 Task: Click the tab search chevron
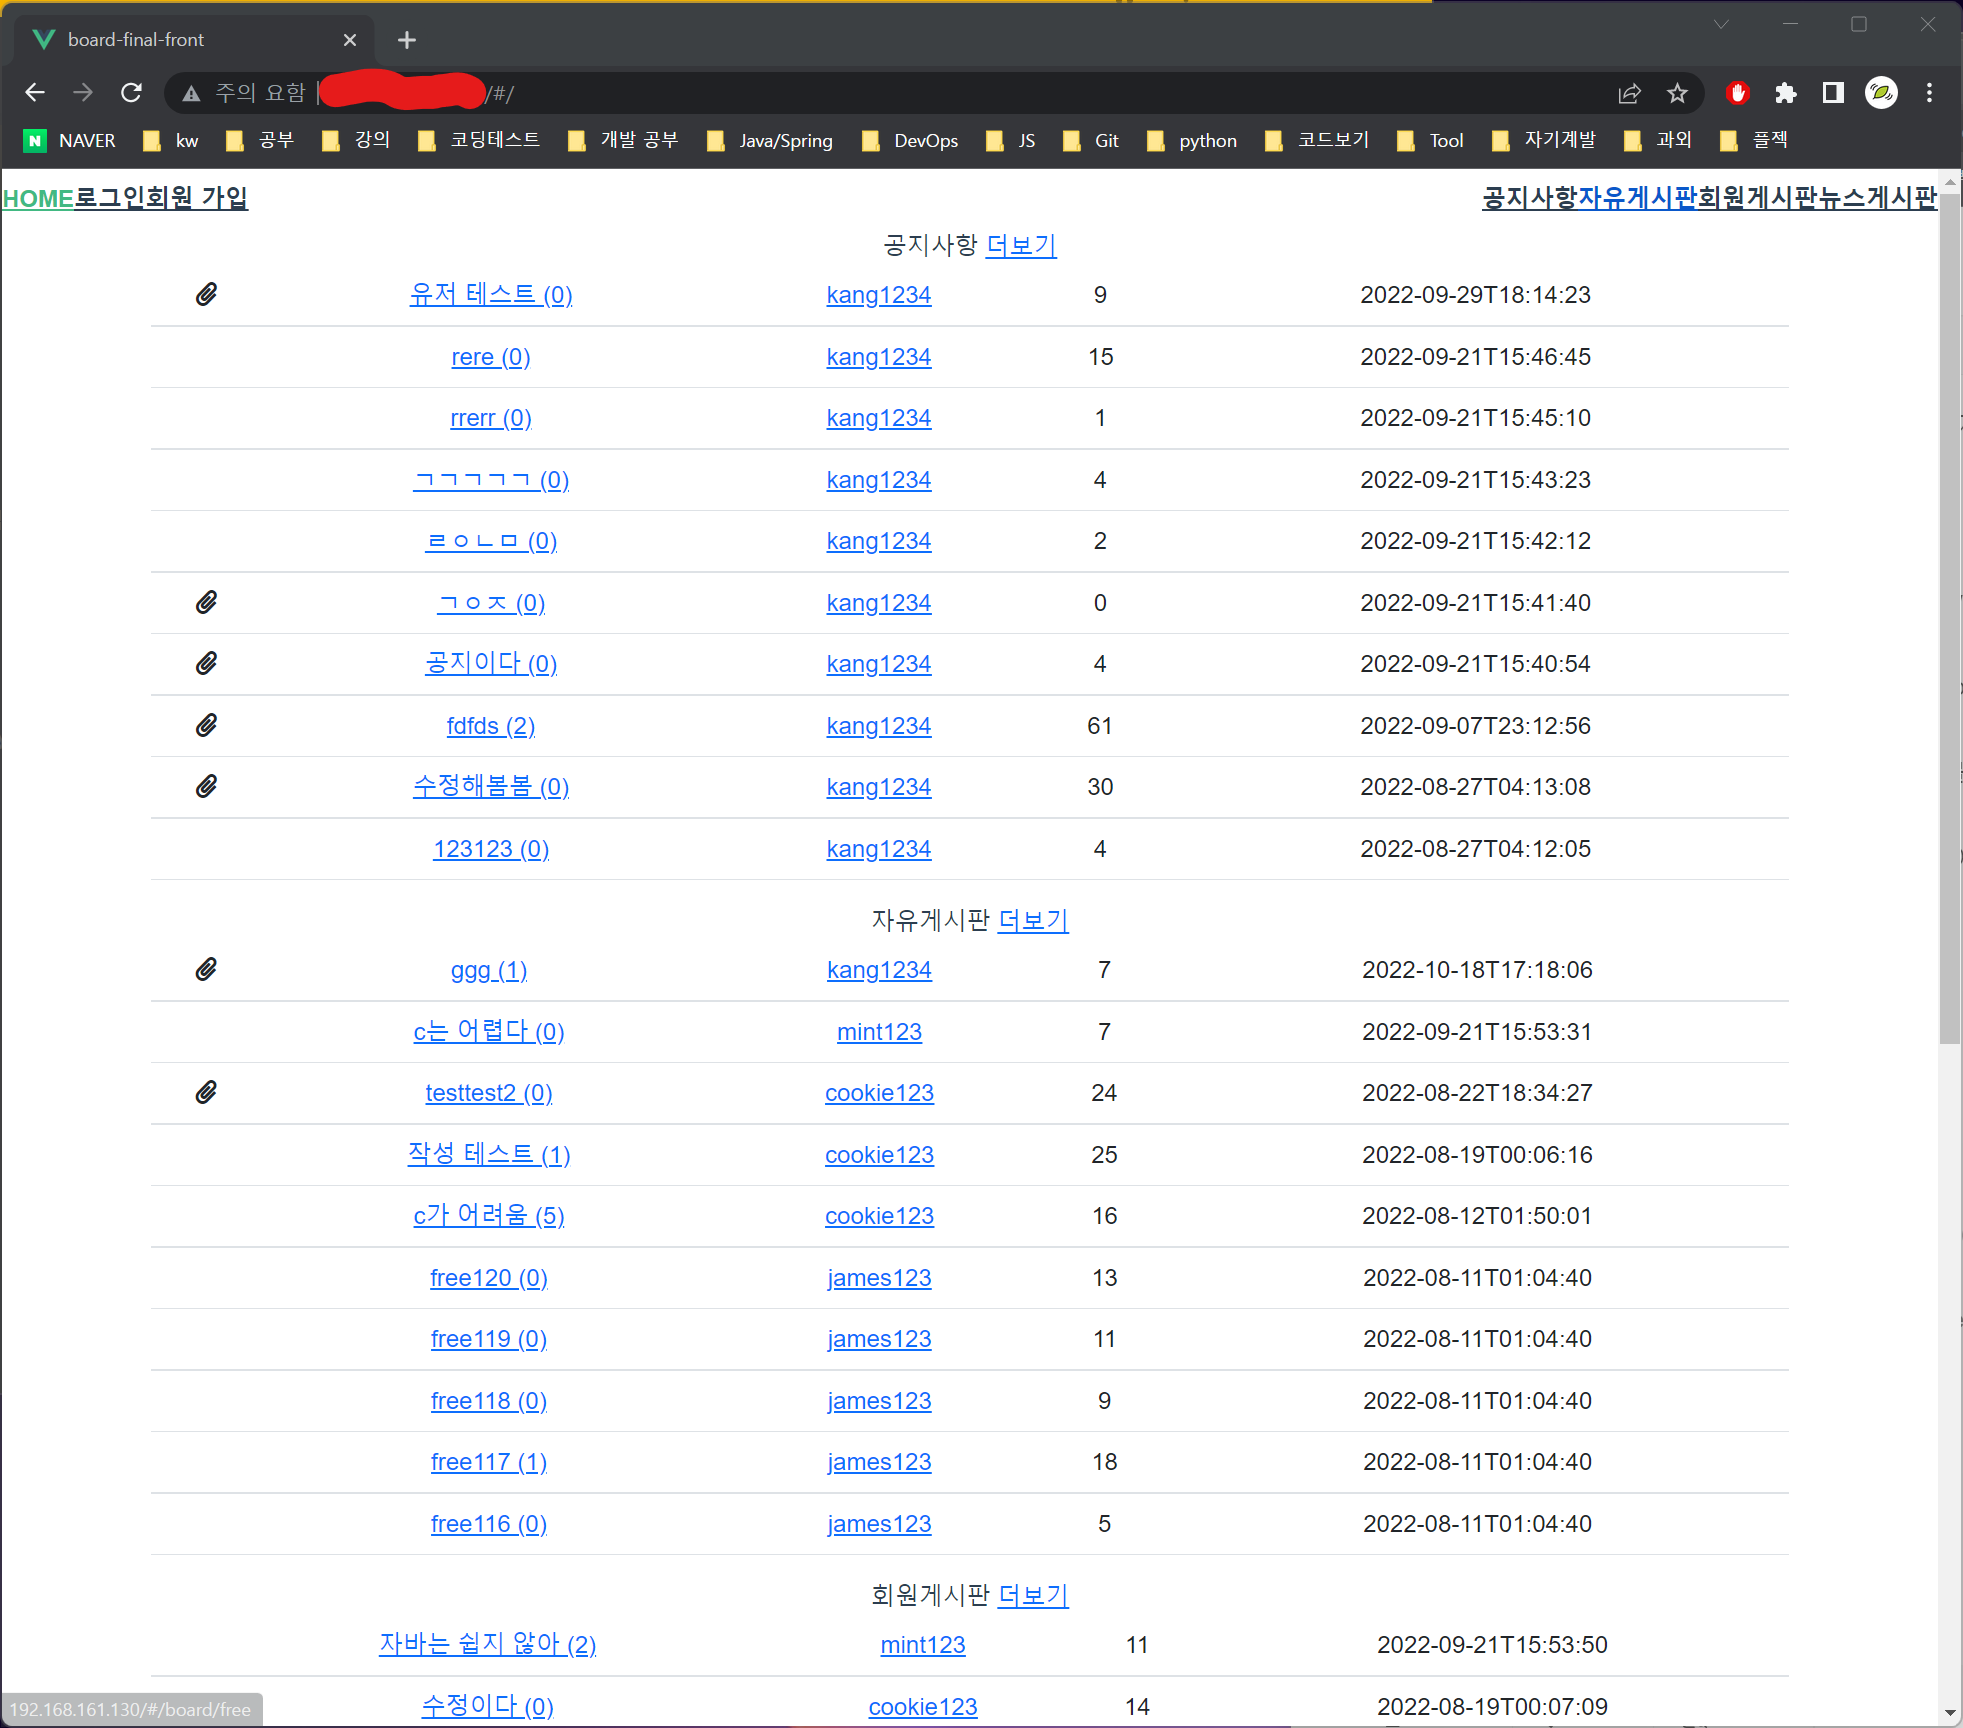1720,24
